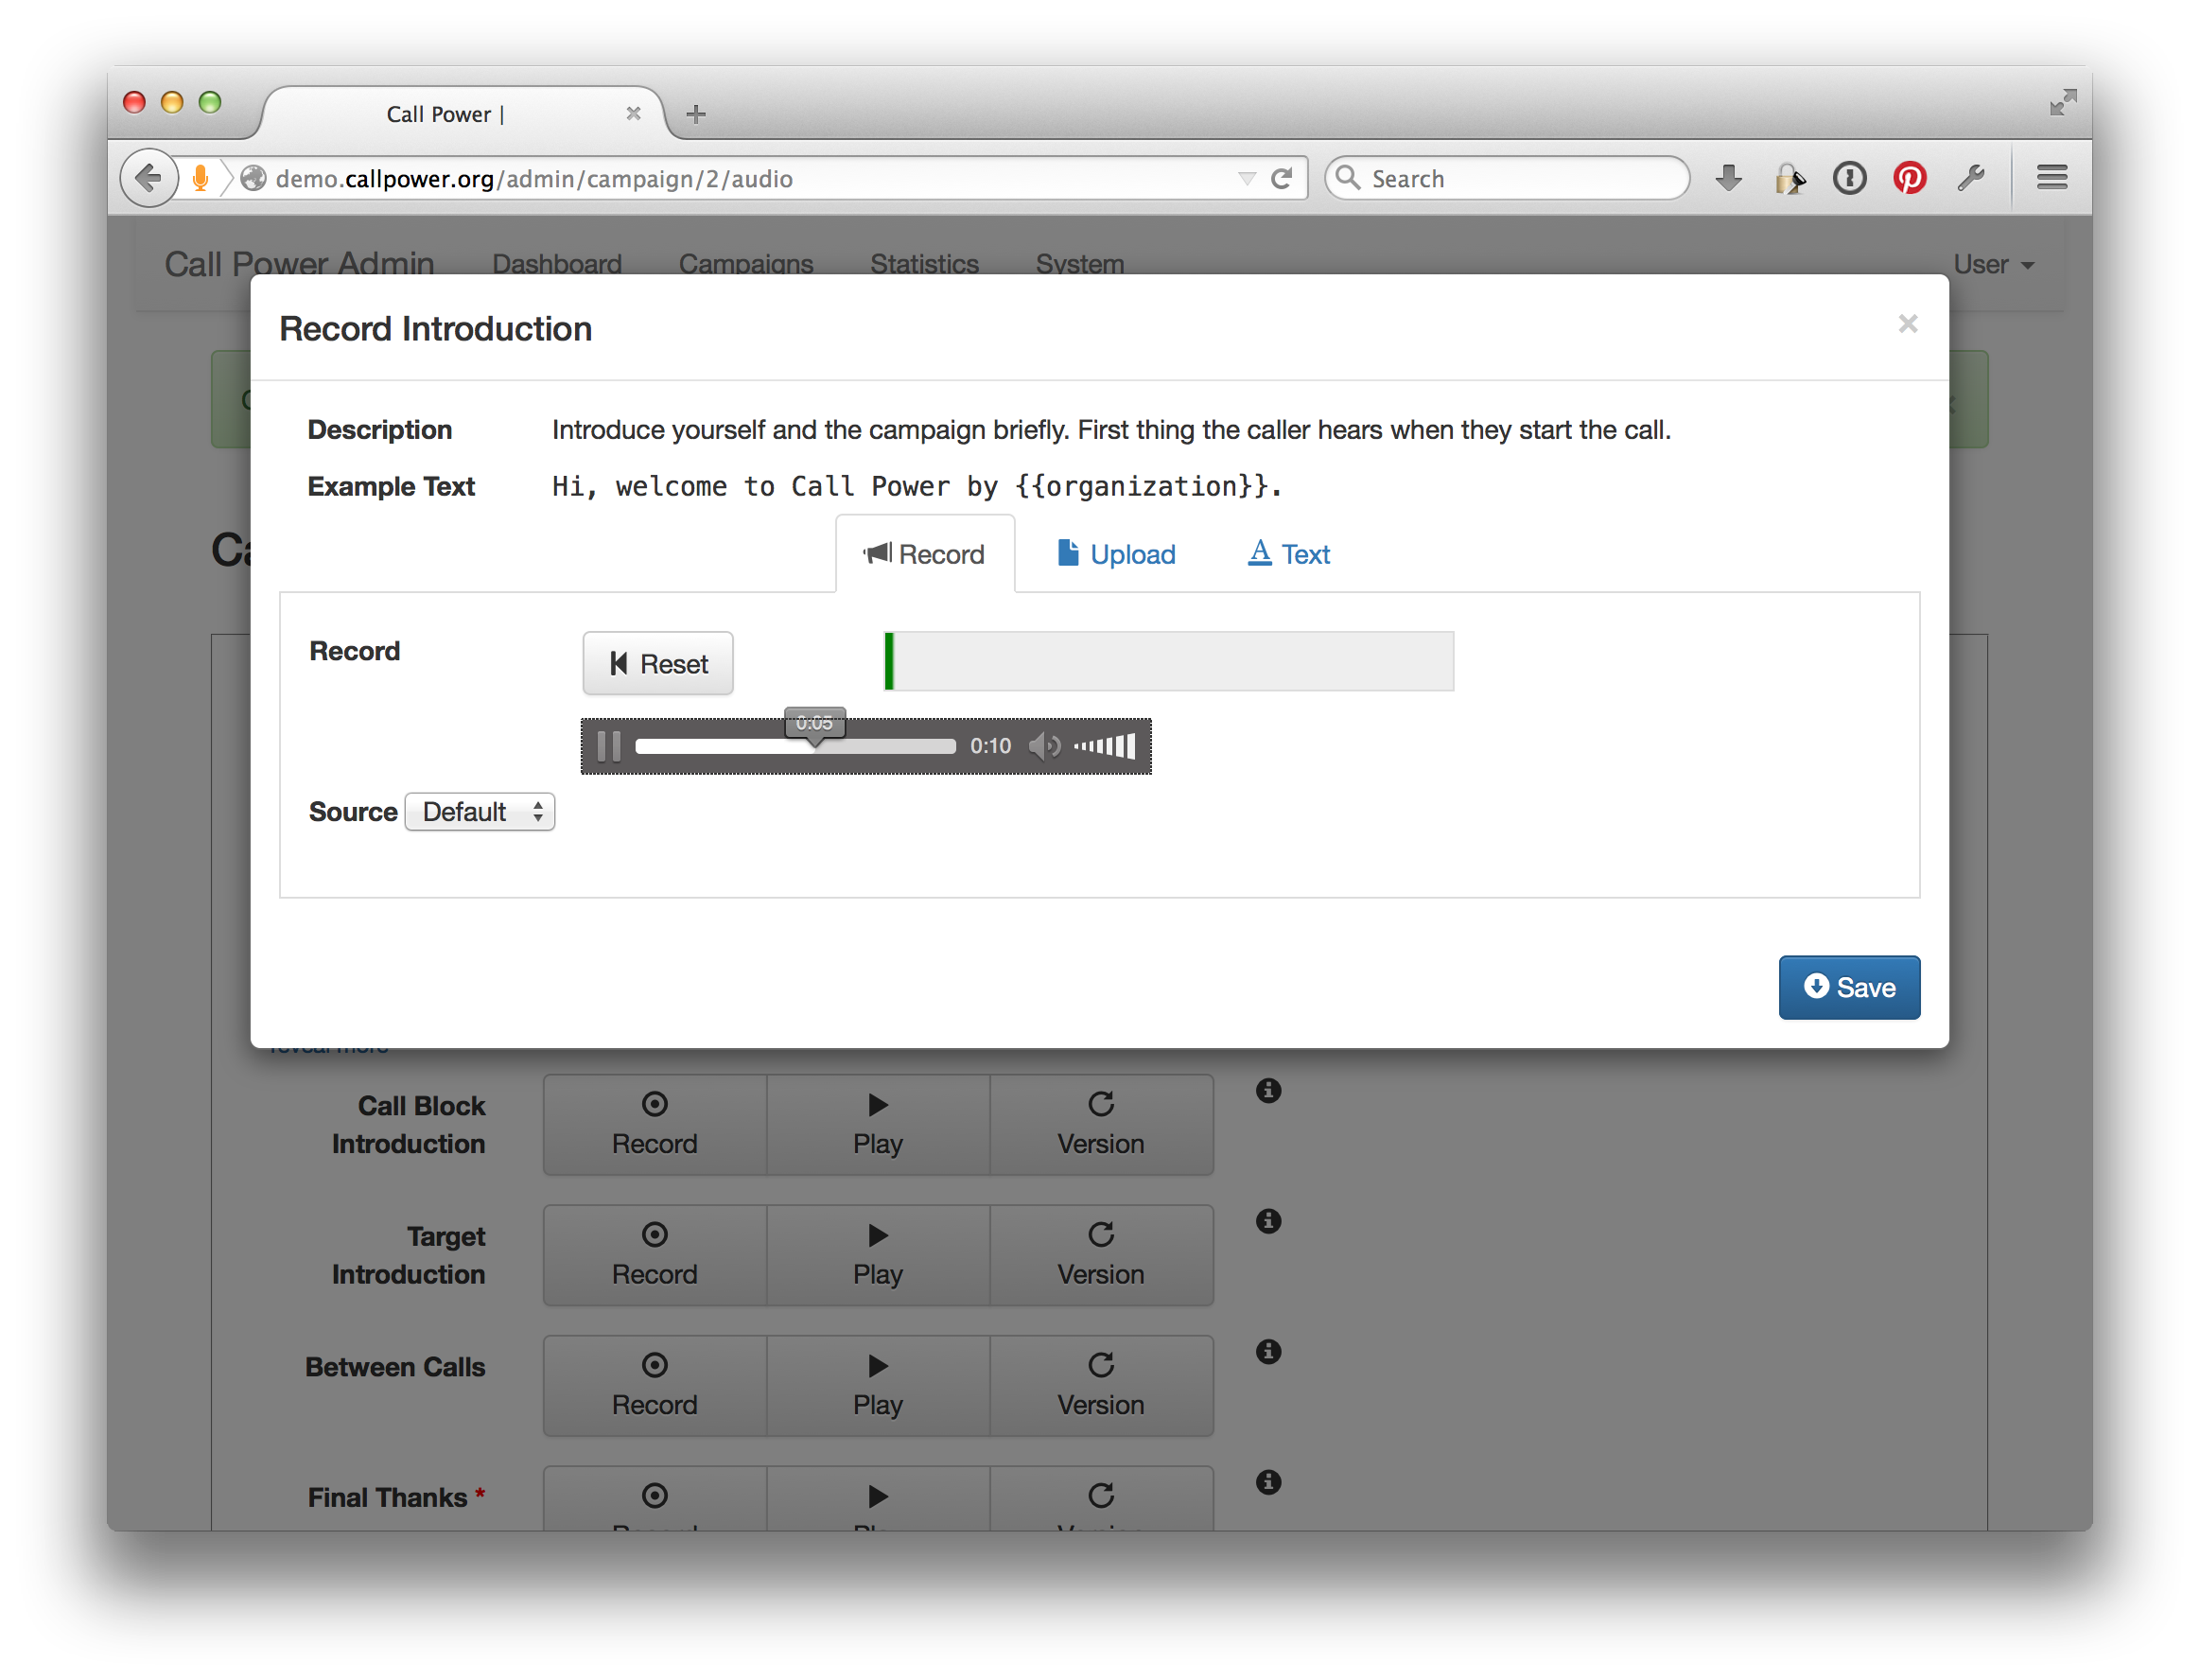This screenshot has height=1680, width=2200.
Task: Click the address bar URL
Action: pyautogui.click(x=534, y=178)
